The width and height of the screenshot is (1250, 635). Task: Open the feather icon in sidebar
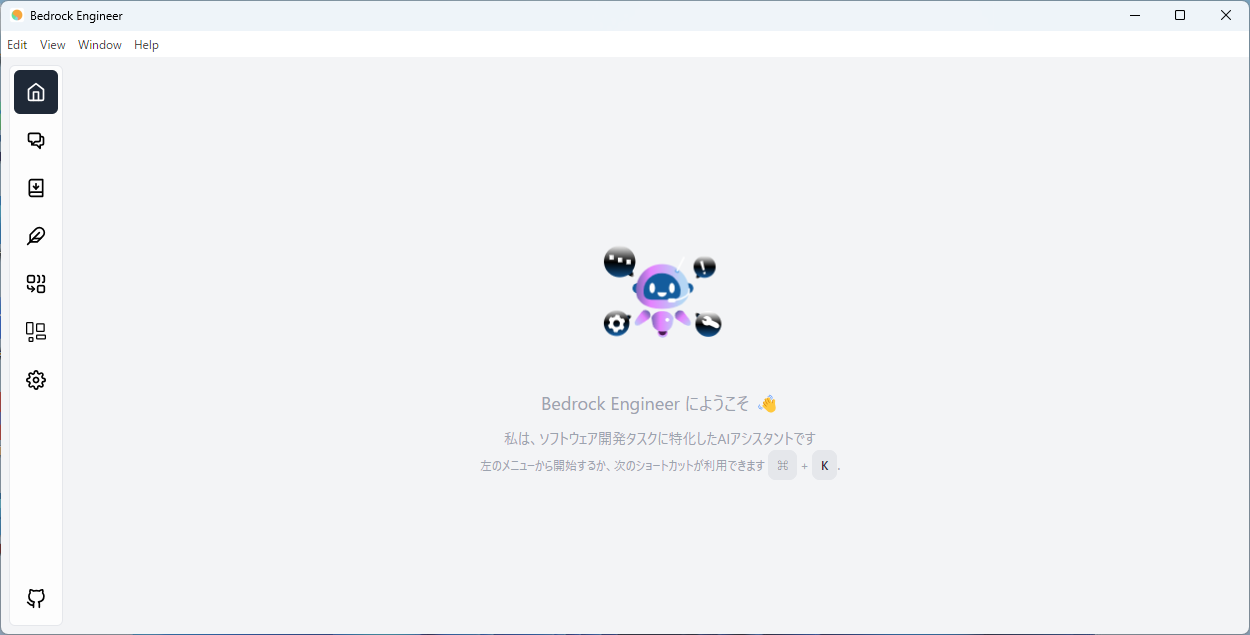36,236
